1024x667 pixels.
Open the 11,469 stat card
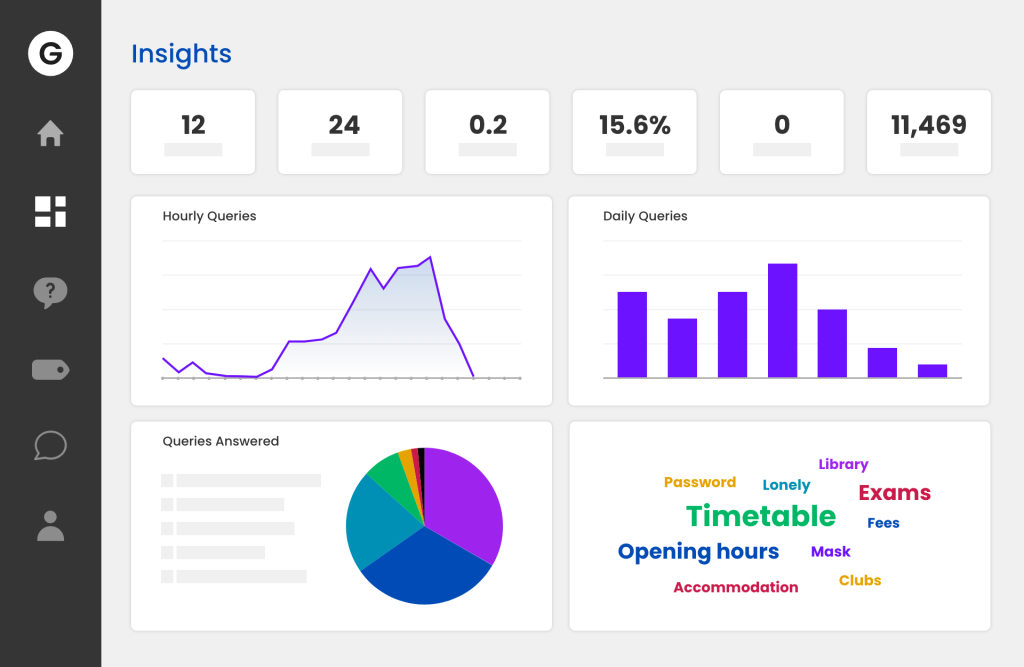(928, 131)
